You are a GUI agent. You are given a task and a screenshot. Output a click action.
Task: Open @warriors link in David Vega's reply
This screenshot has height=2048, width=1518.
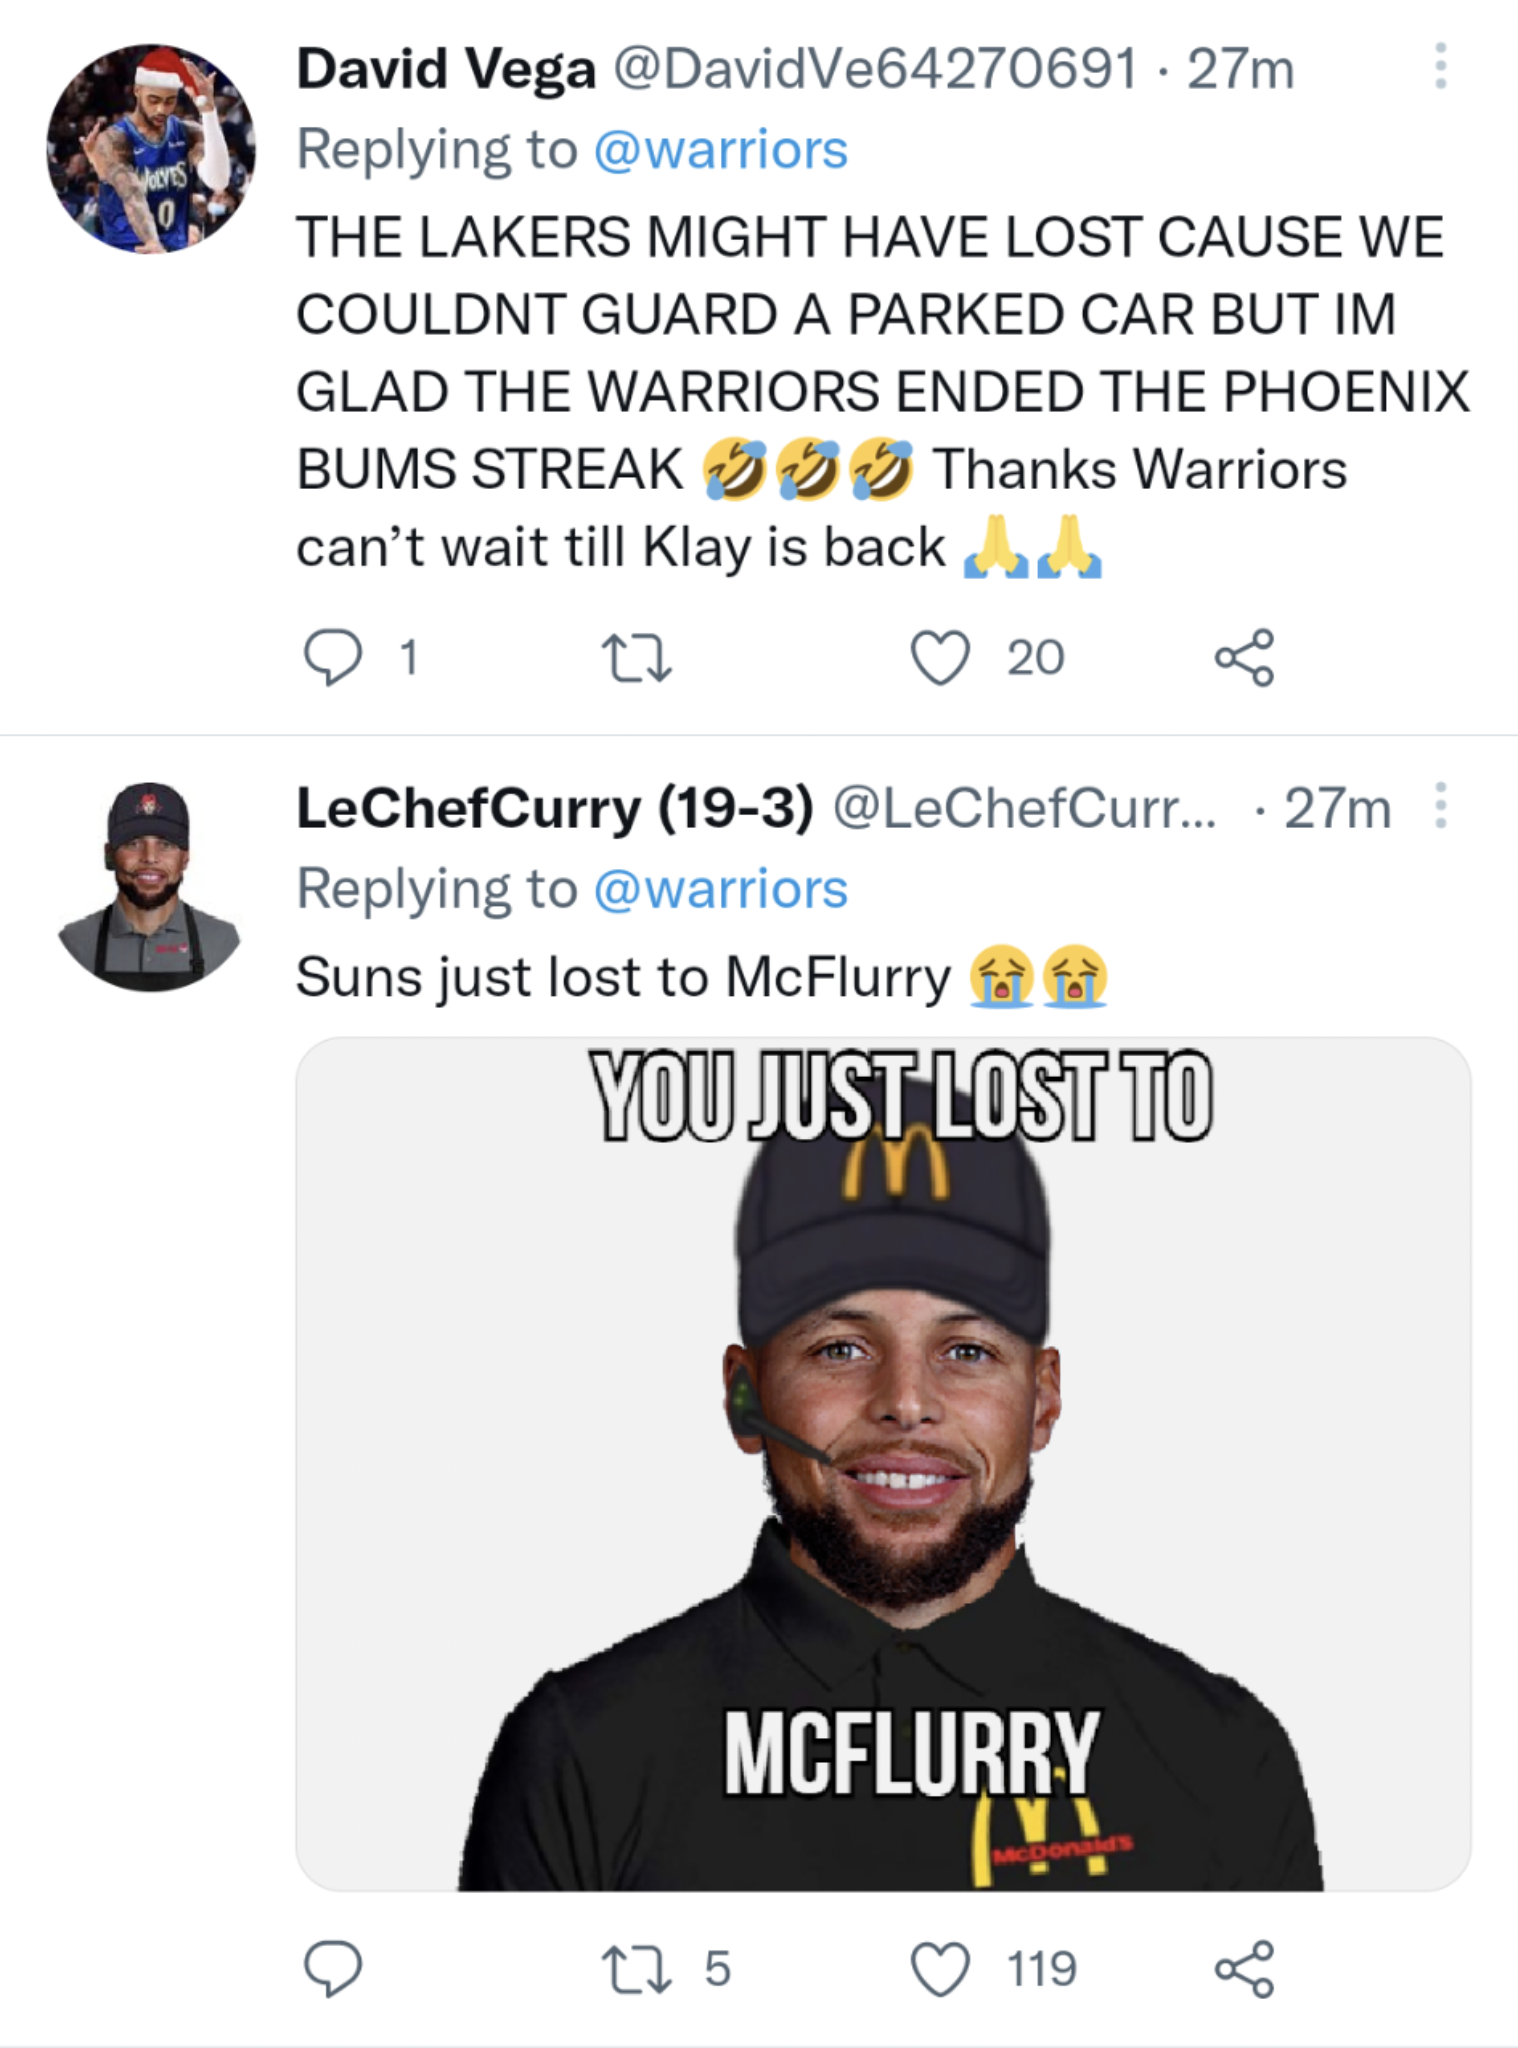(720, 150)
